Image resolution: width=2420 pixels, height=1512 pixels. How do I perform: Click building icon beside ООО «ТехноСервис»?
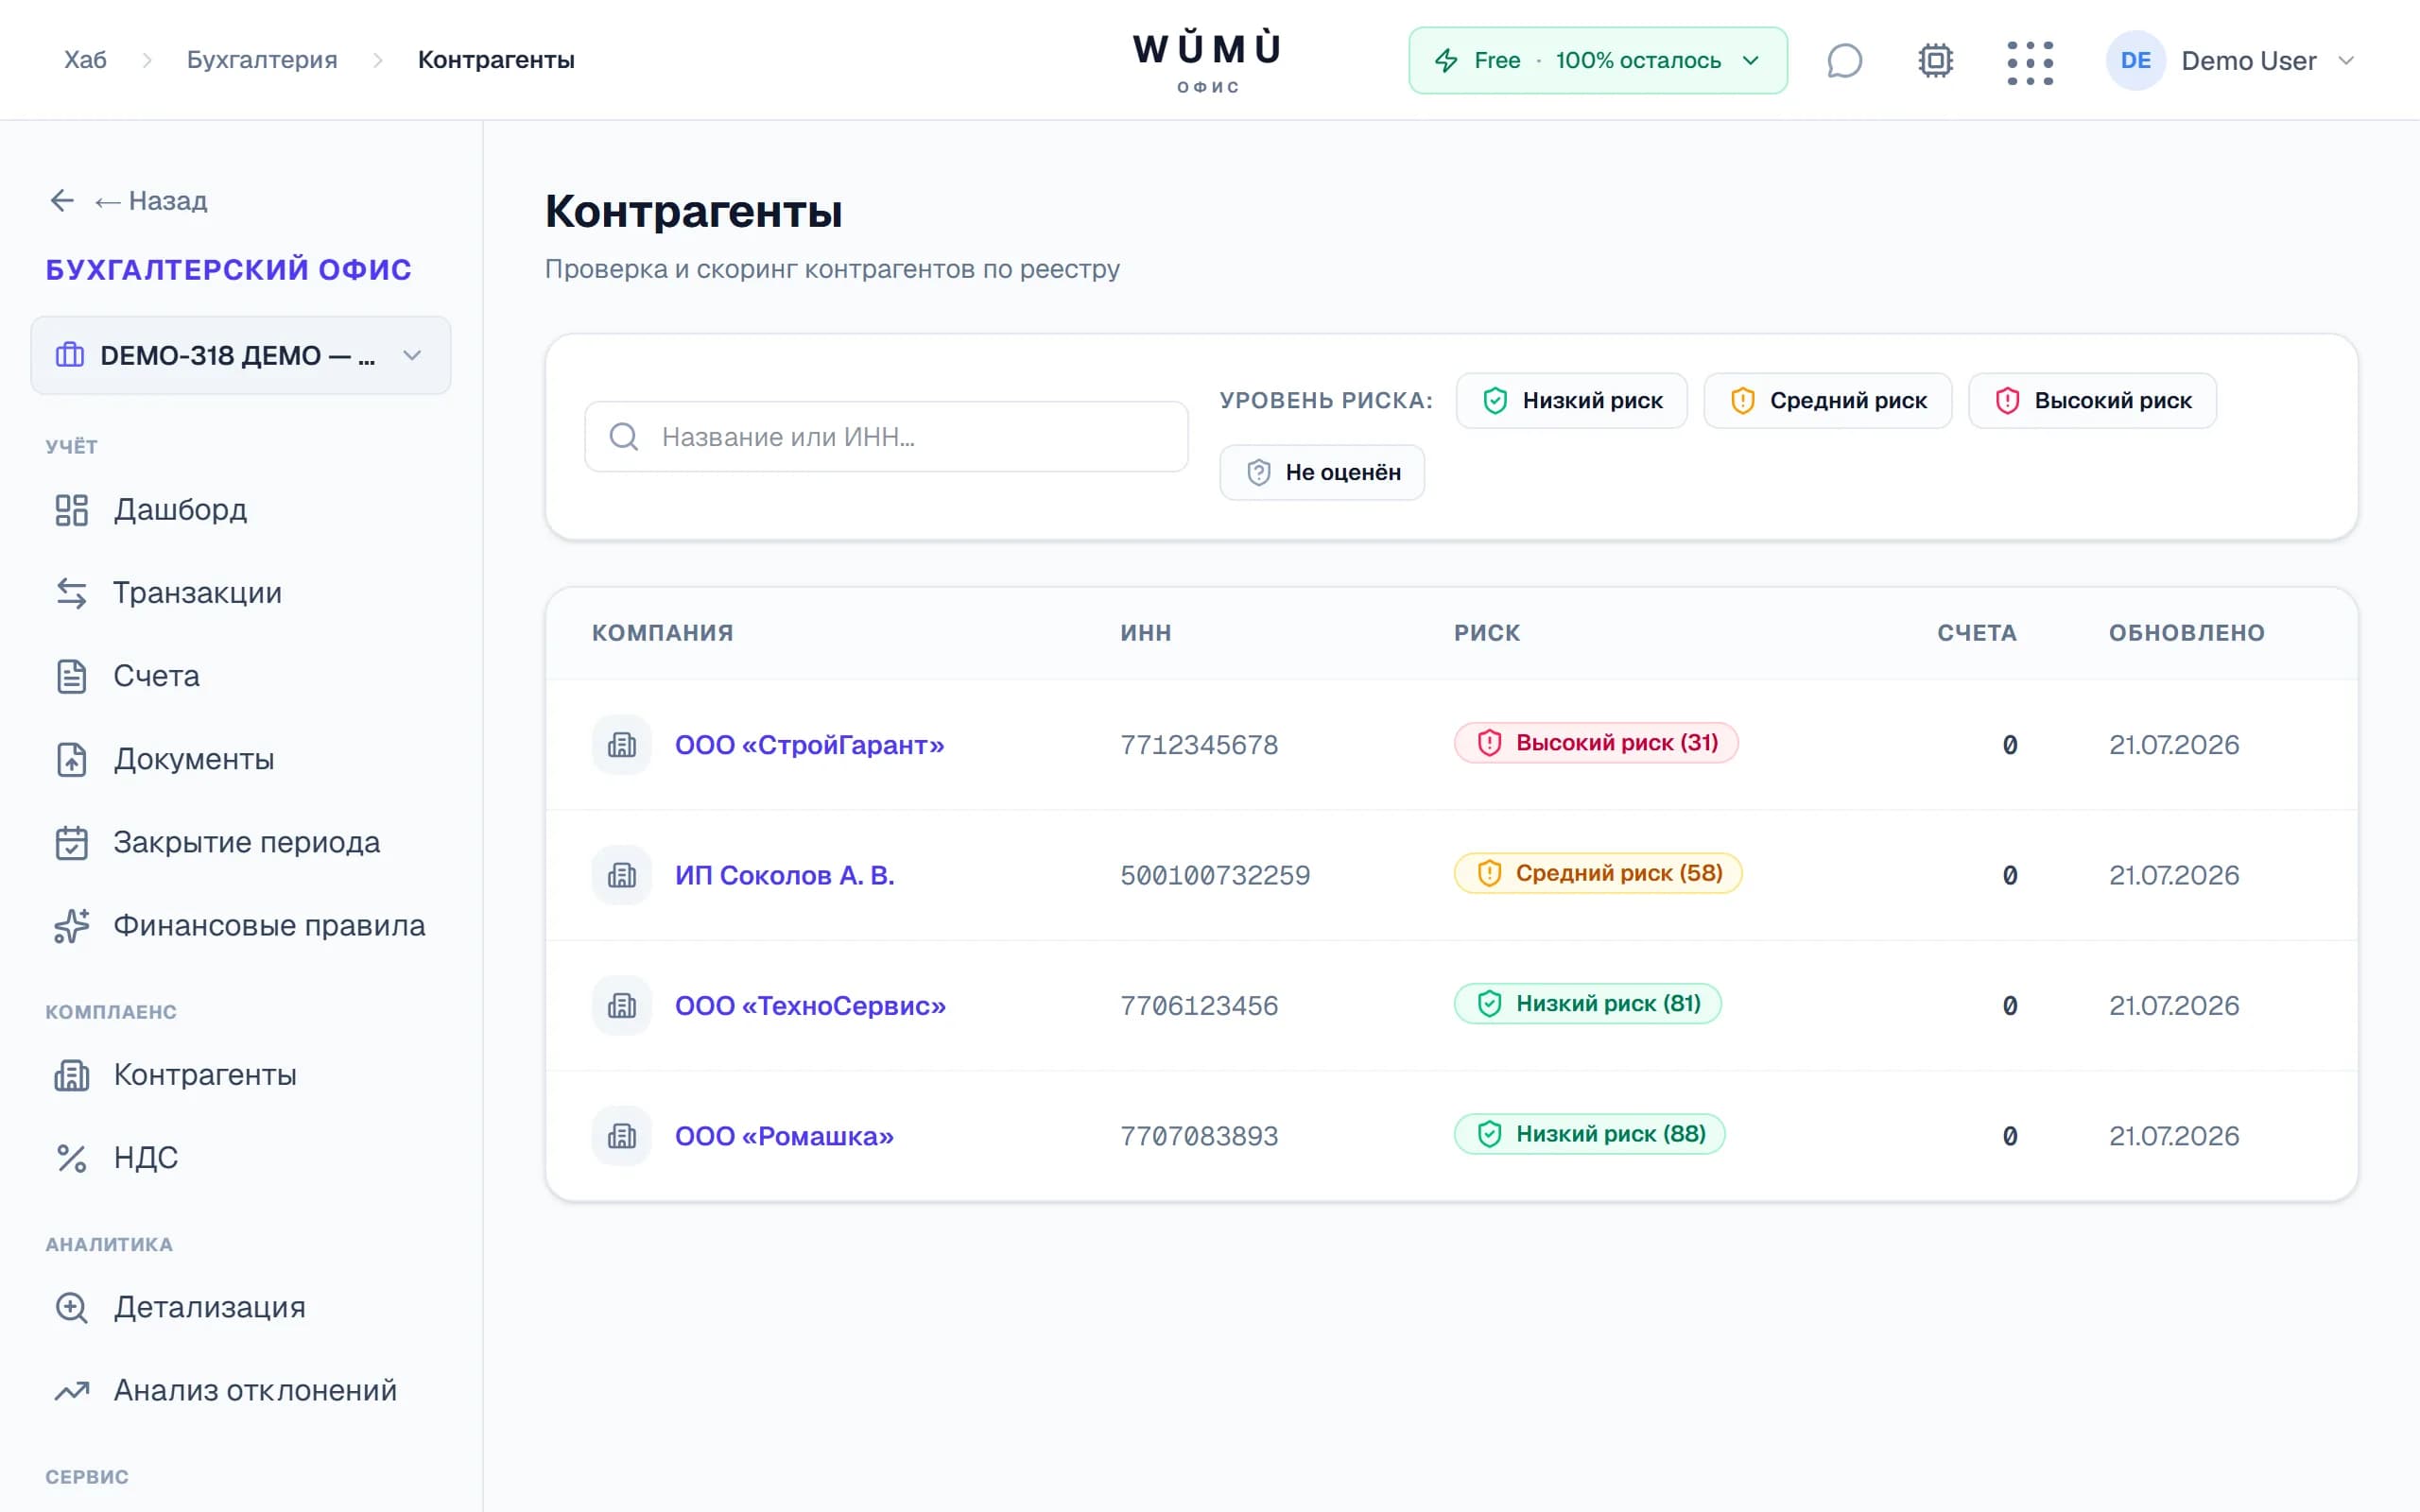[622, 1005]
